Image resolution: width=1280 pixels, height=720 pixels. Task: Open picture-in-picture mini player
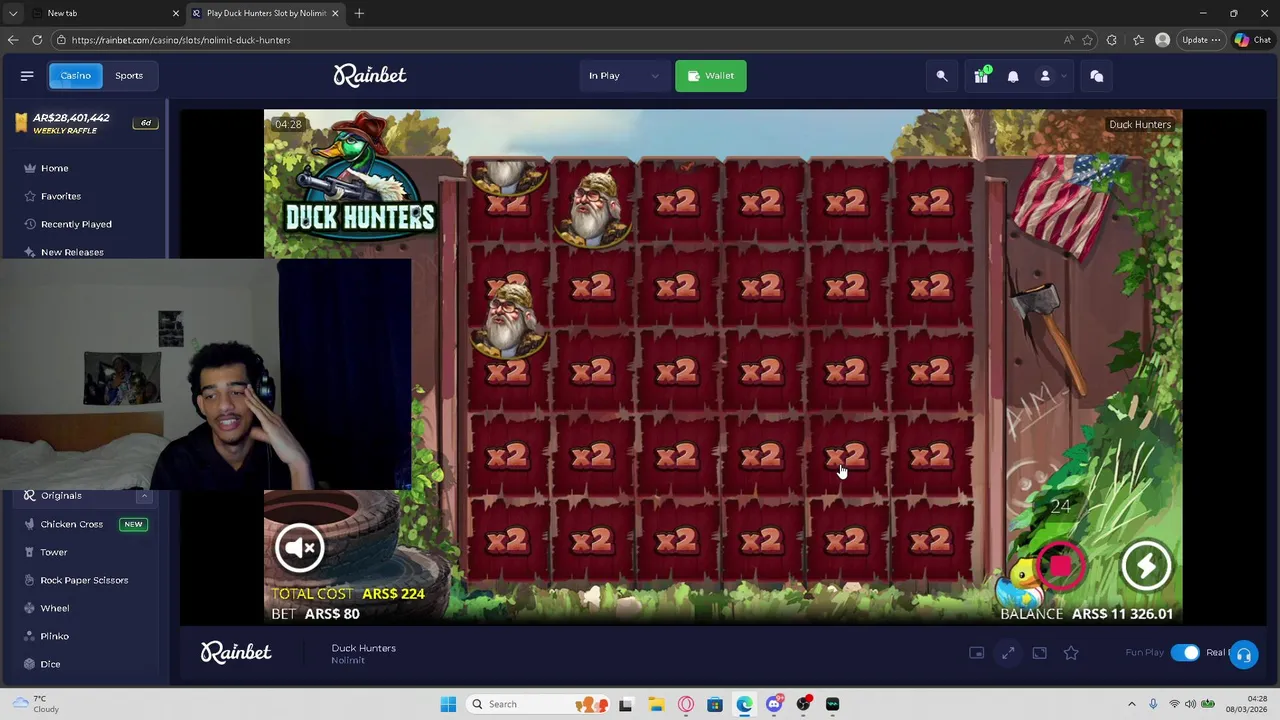977,653
